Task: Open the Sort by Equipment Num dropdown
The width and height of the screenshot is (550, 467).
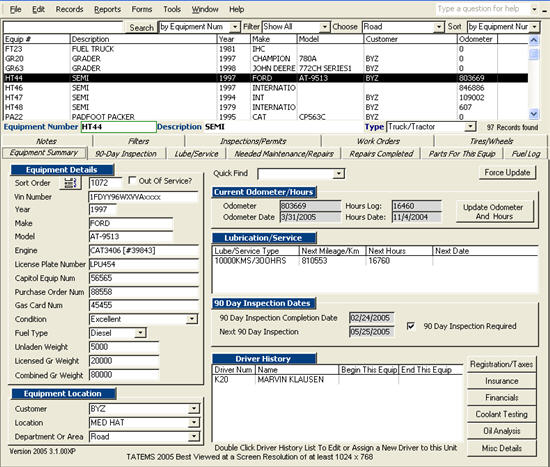Action: (534, 27)
